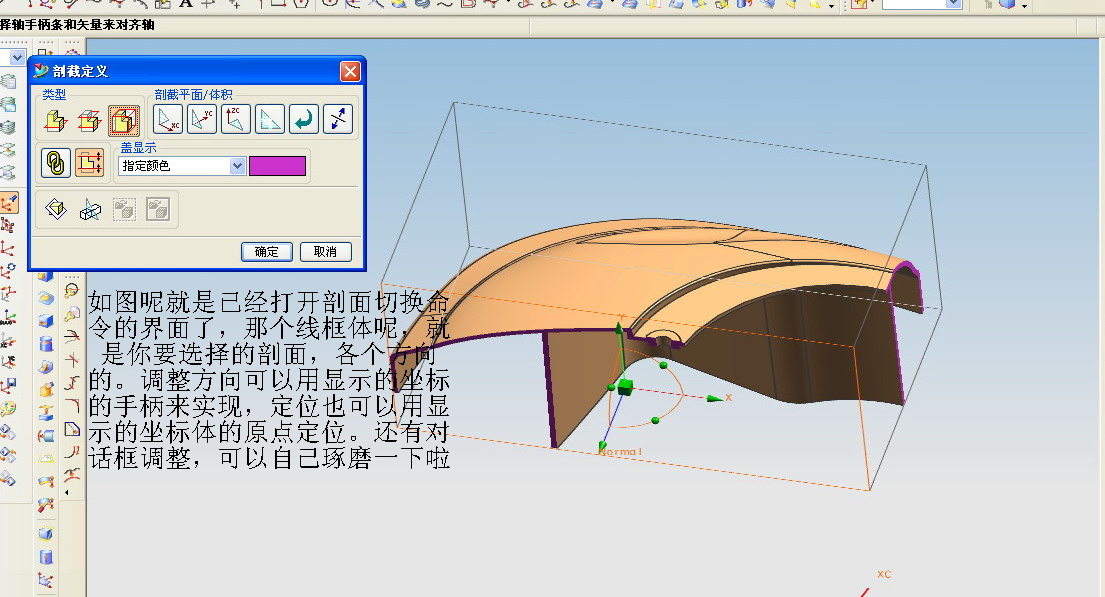Click the square with cut corner icon
Screen dimensions: 1105x597
(72, 429)
